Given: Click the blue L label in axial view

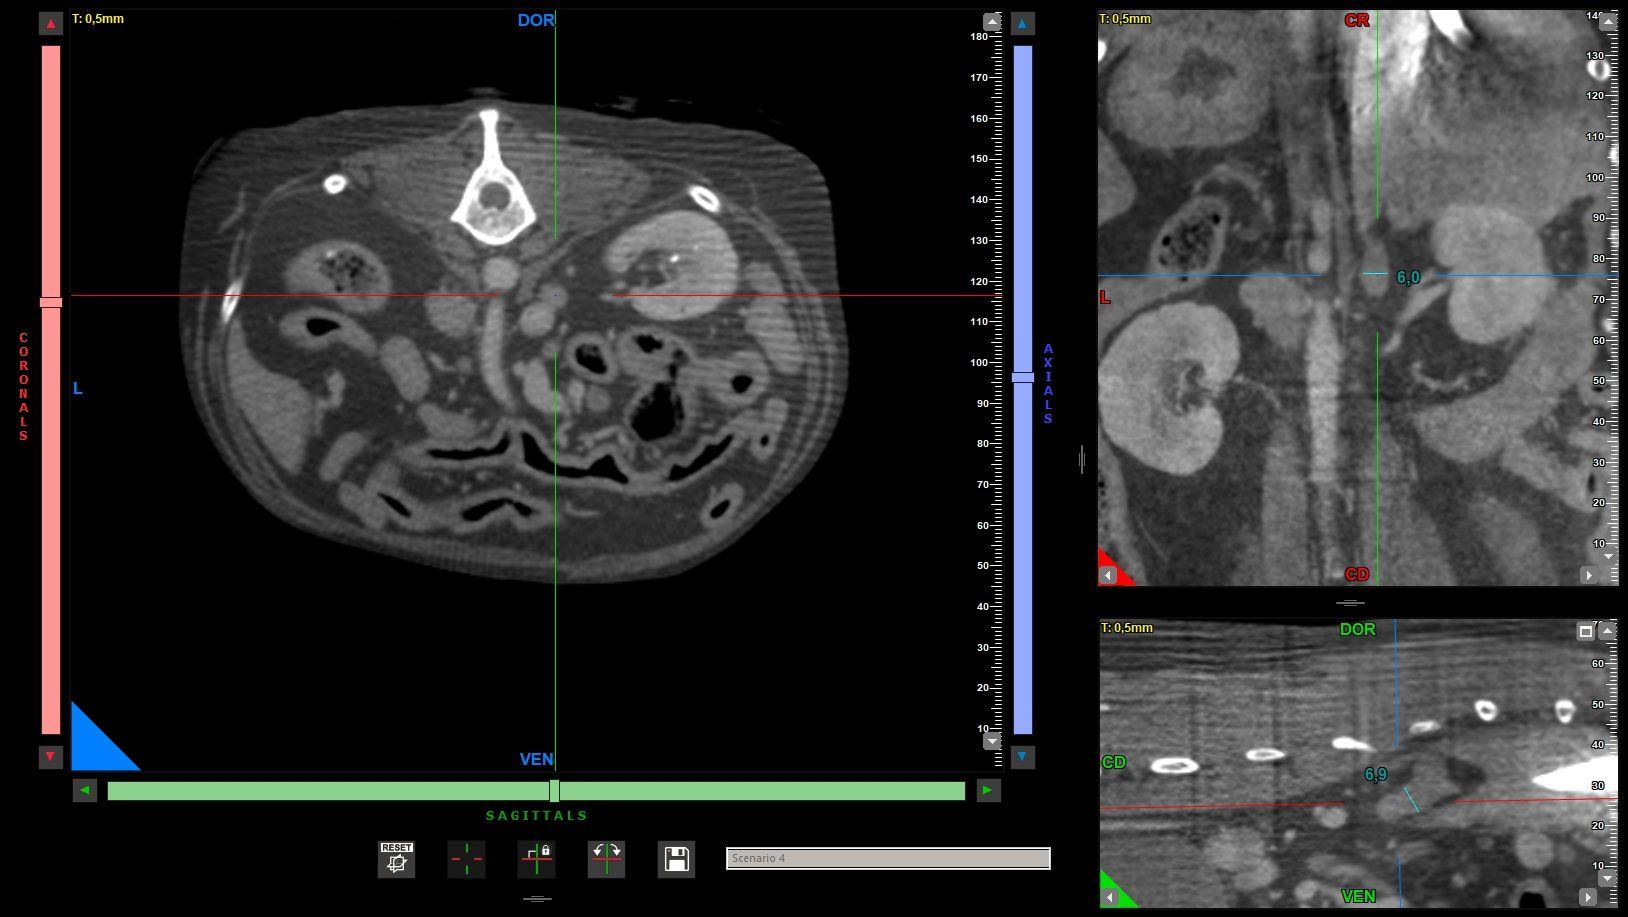Looking at the screenshot, I should [x=78, y=388].
